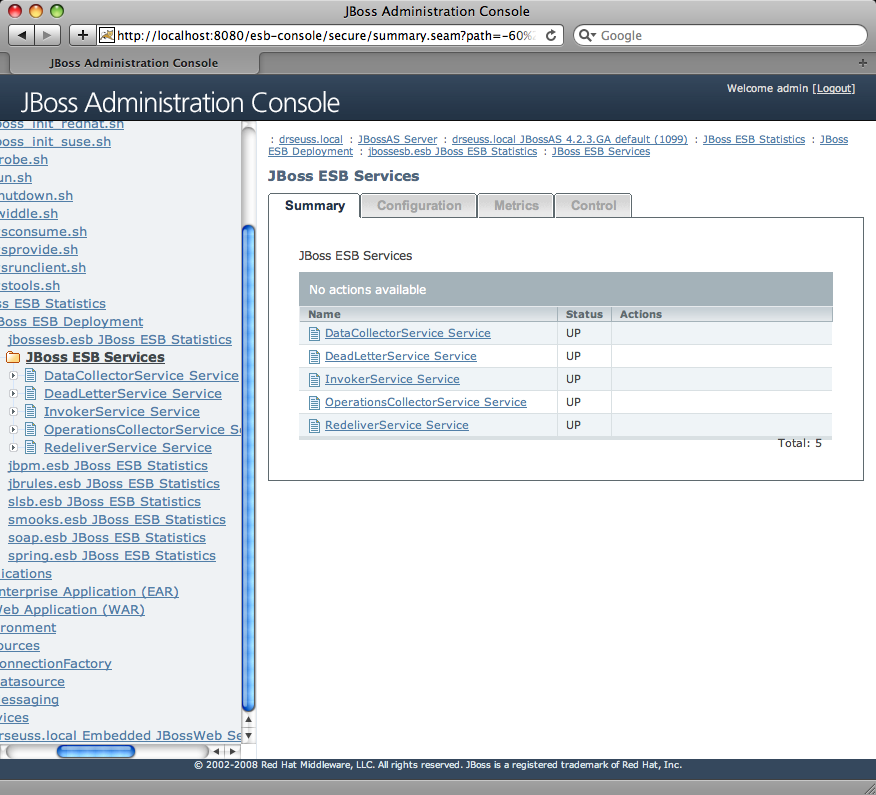Viewport: 876px width, 795px height.
Task: Click the document icon beside RedeliverService in tree
Action: [x=31, y=447]
